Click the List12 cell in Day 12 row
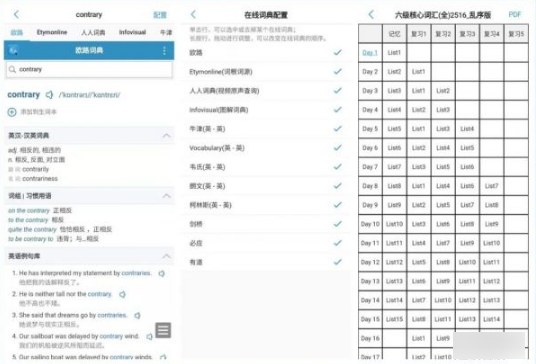The width and height of the screenshot is (536, 364). coord(394,262)
